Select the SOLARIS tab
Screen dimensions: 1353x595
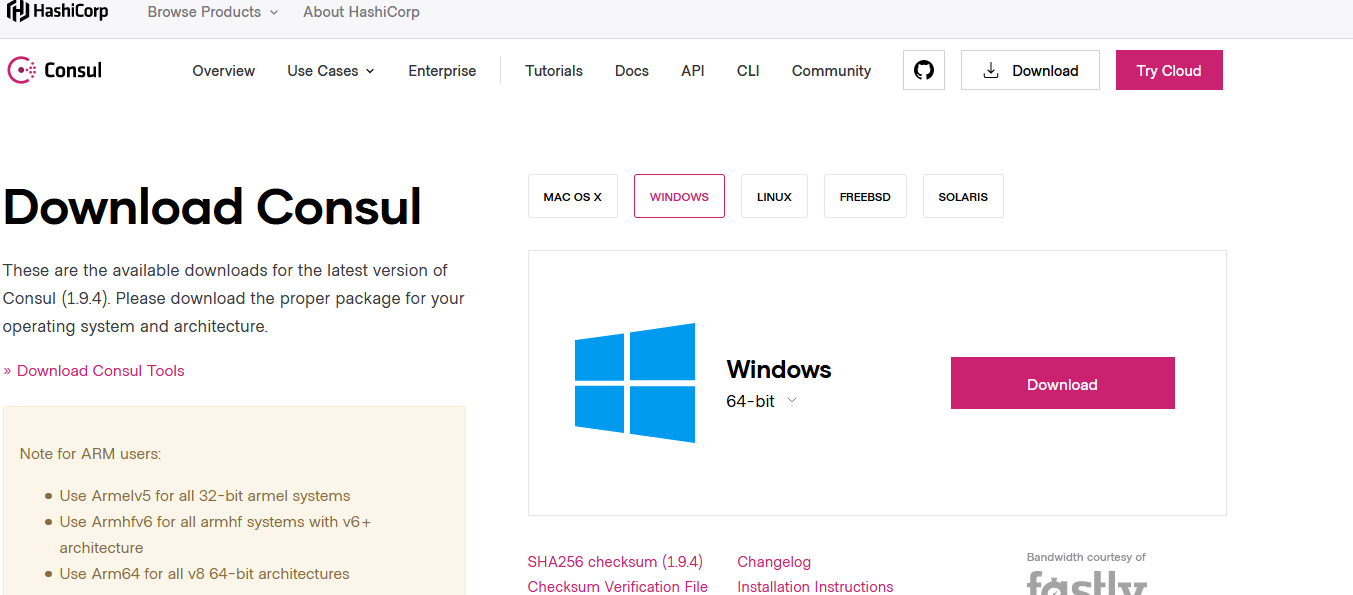pos(963,196)
